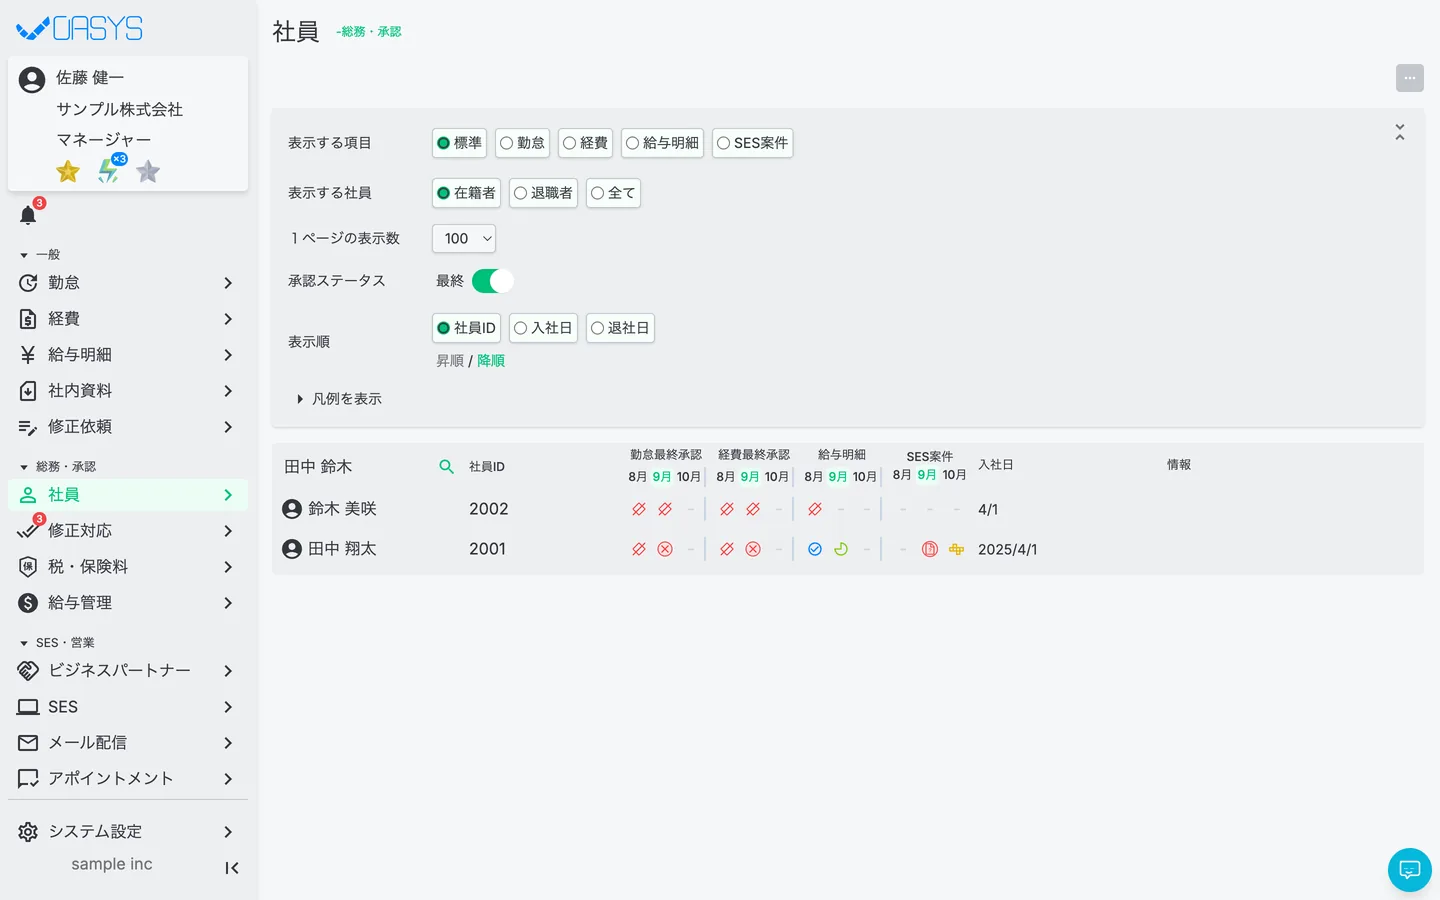
Task: Select the 勤怠 display item radio
Action: [x=523, y=143]
